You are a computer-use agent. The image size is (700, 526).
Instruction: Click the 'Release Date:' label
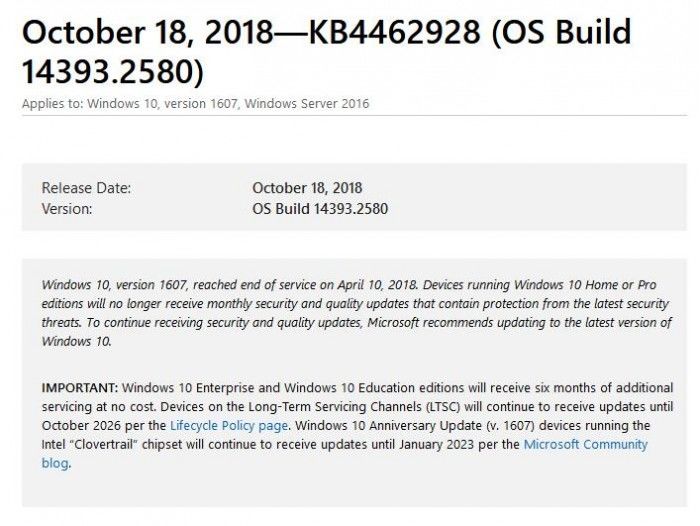pos(86,188)
